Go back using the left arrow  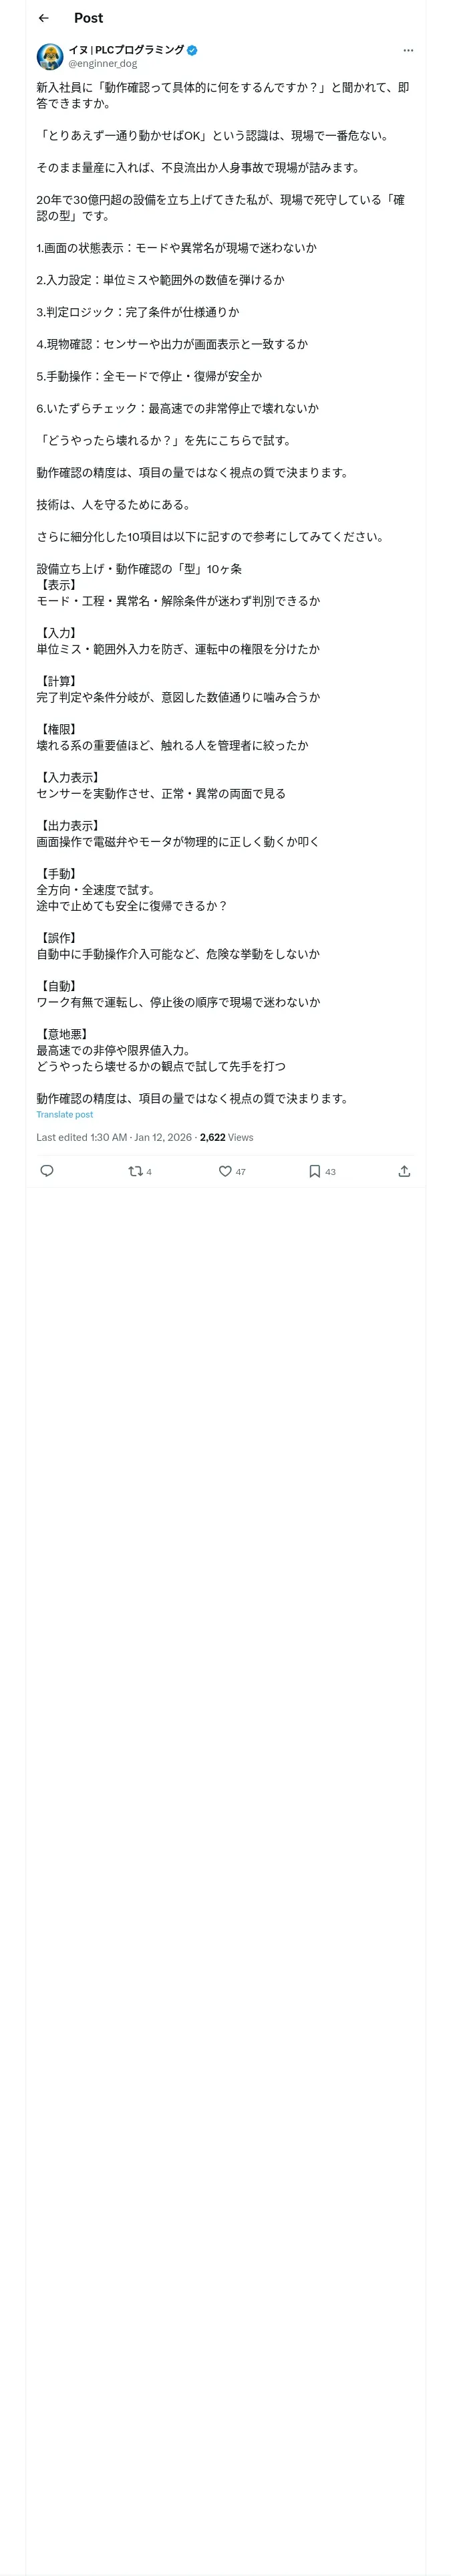coord(43,18)
